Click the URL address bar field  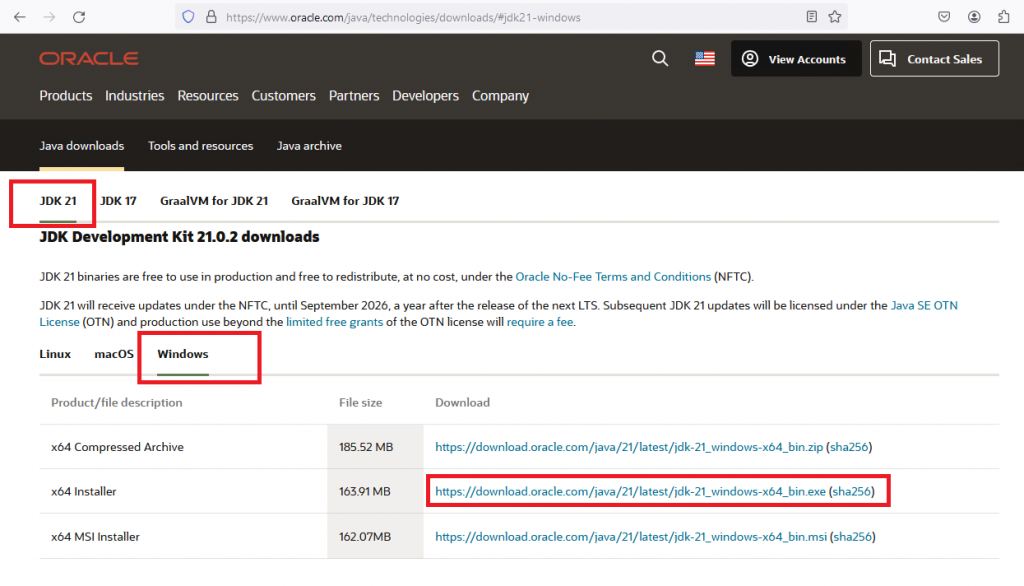(496, 17)
